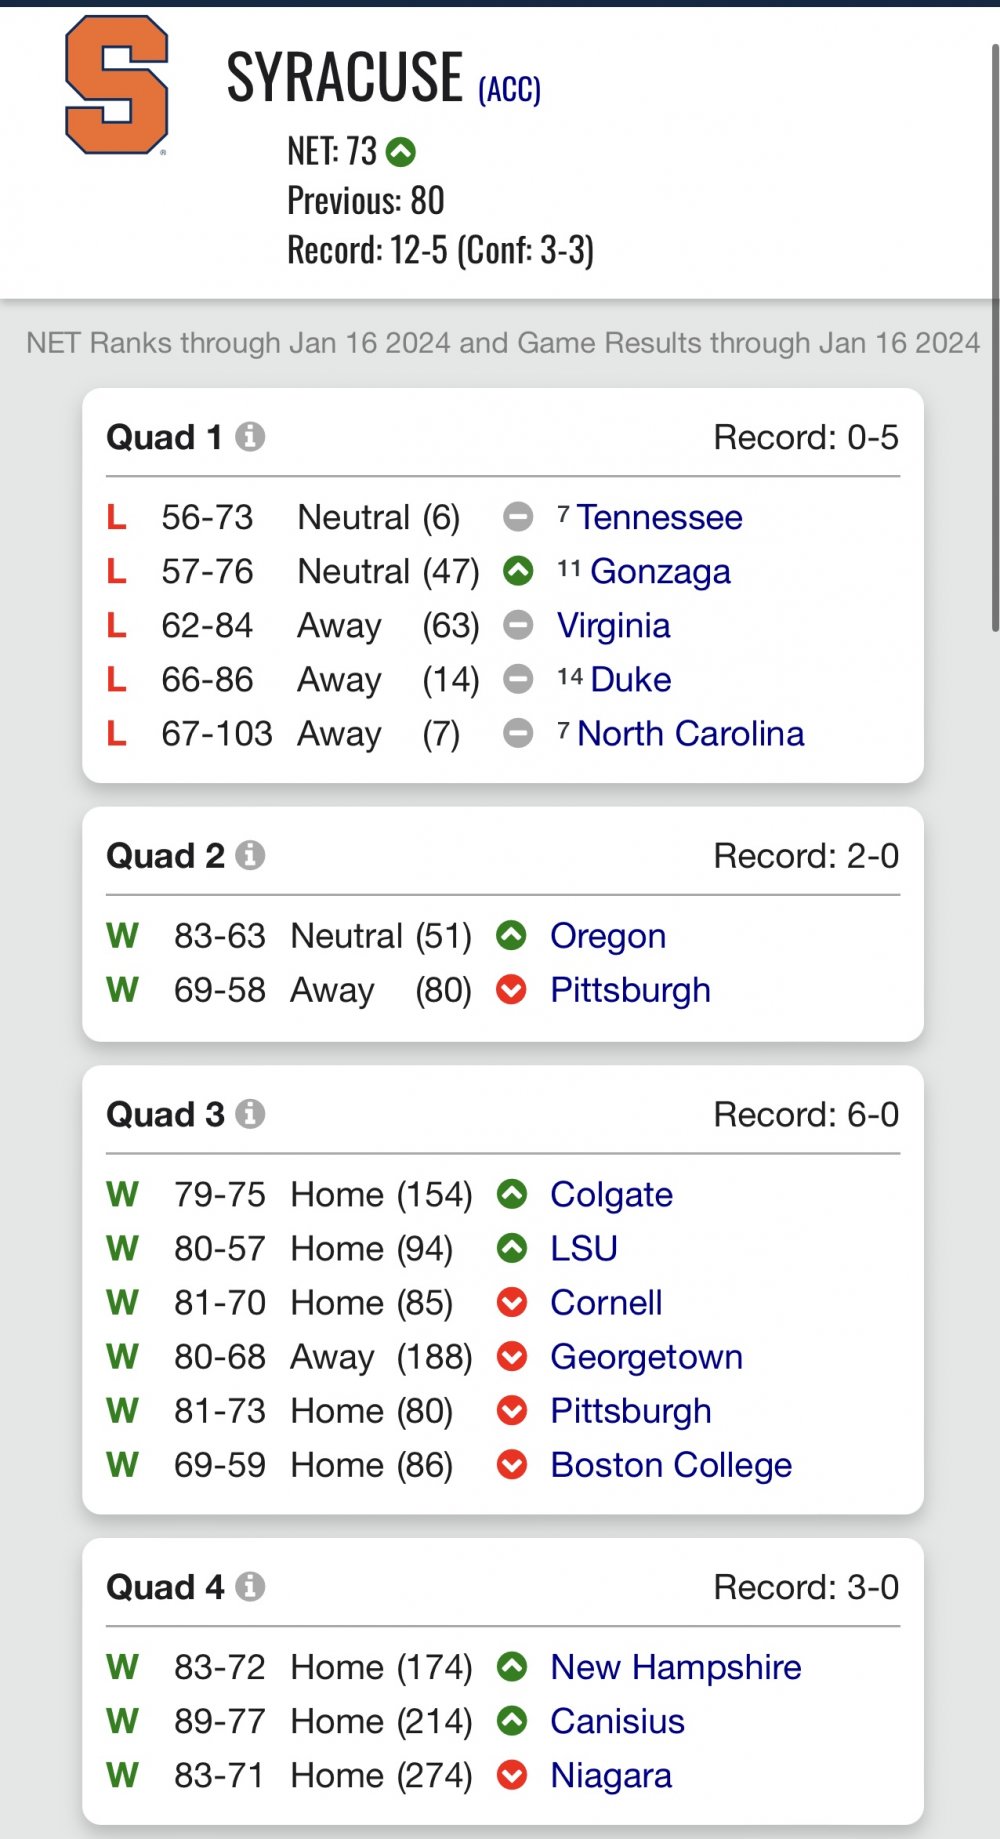Viewport: 1000px width, 1839px height.
Task: Open the New Hampshire team link
Action: [x=676, y=1667]
